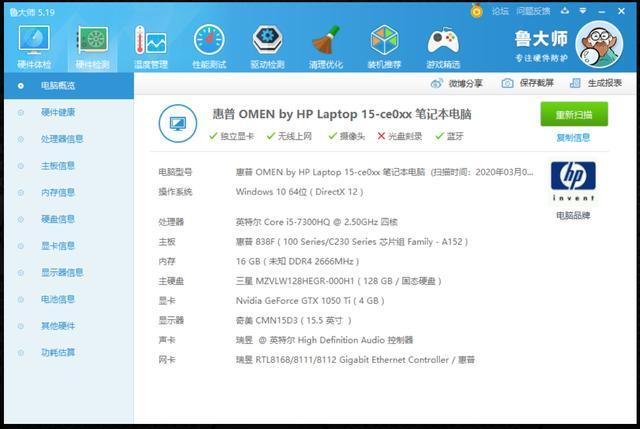This screenshot has height=429, width=640.
Task: Click Nvidia GeForce GTX 1050 Ti value
Action: pos(310,301)
